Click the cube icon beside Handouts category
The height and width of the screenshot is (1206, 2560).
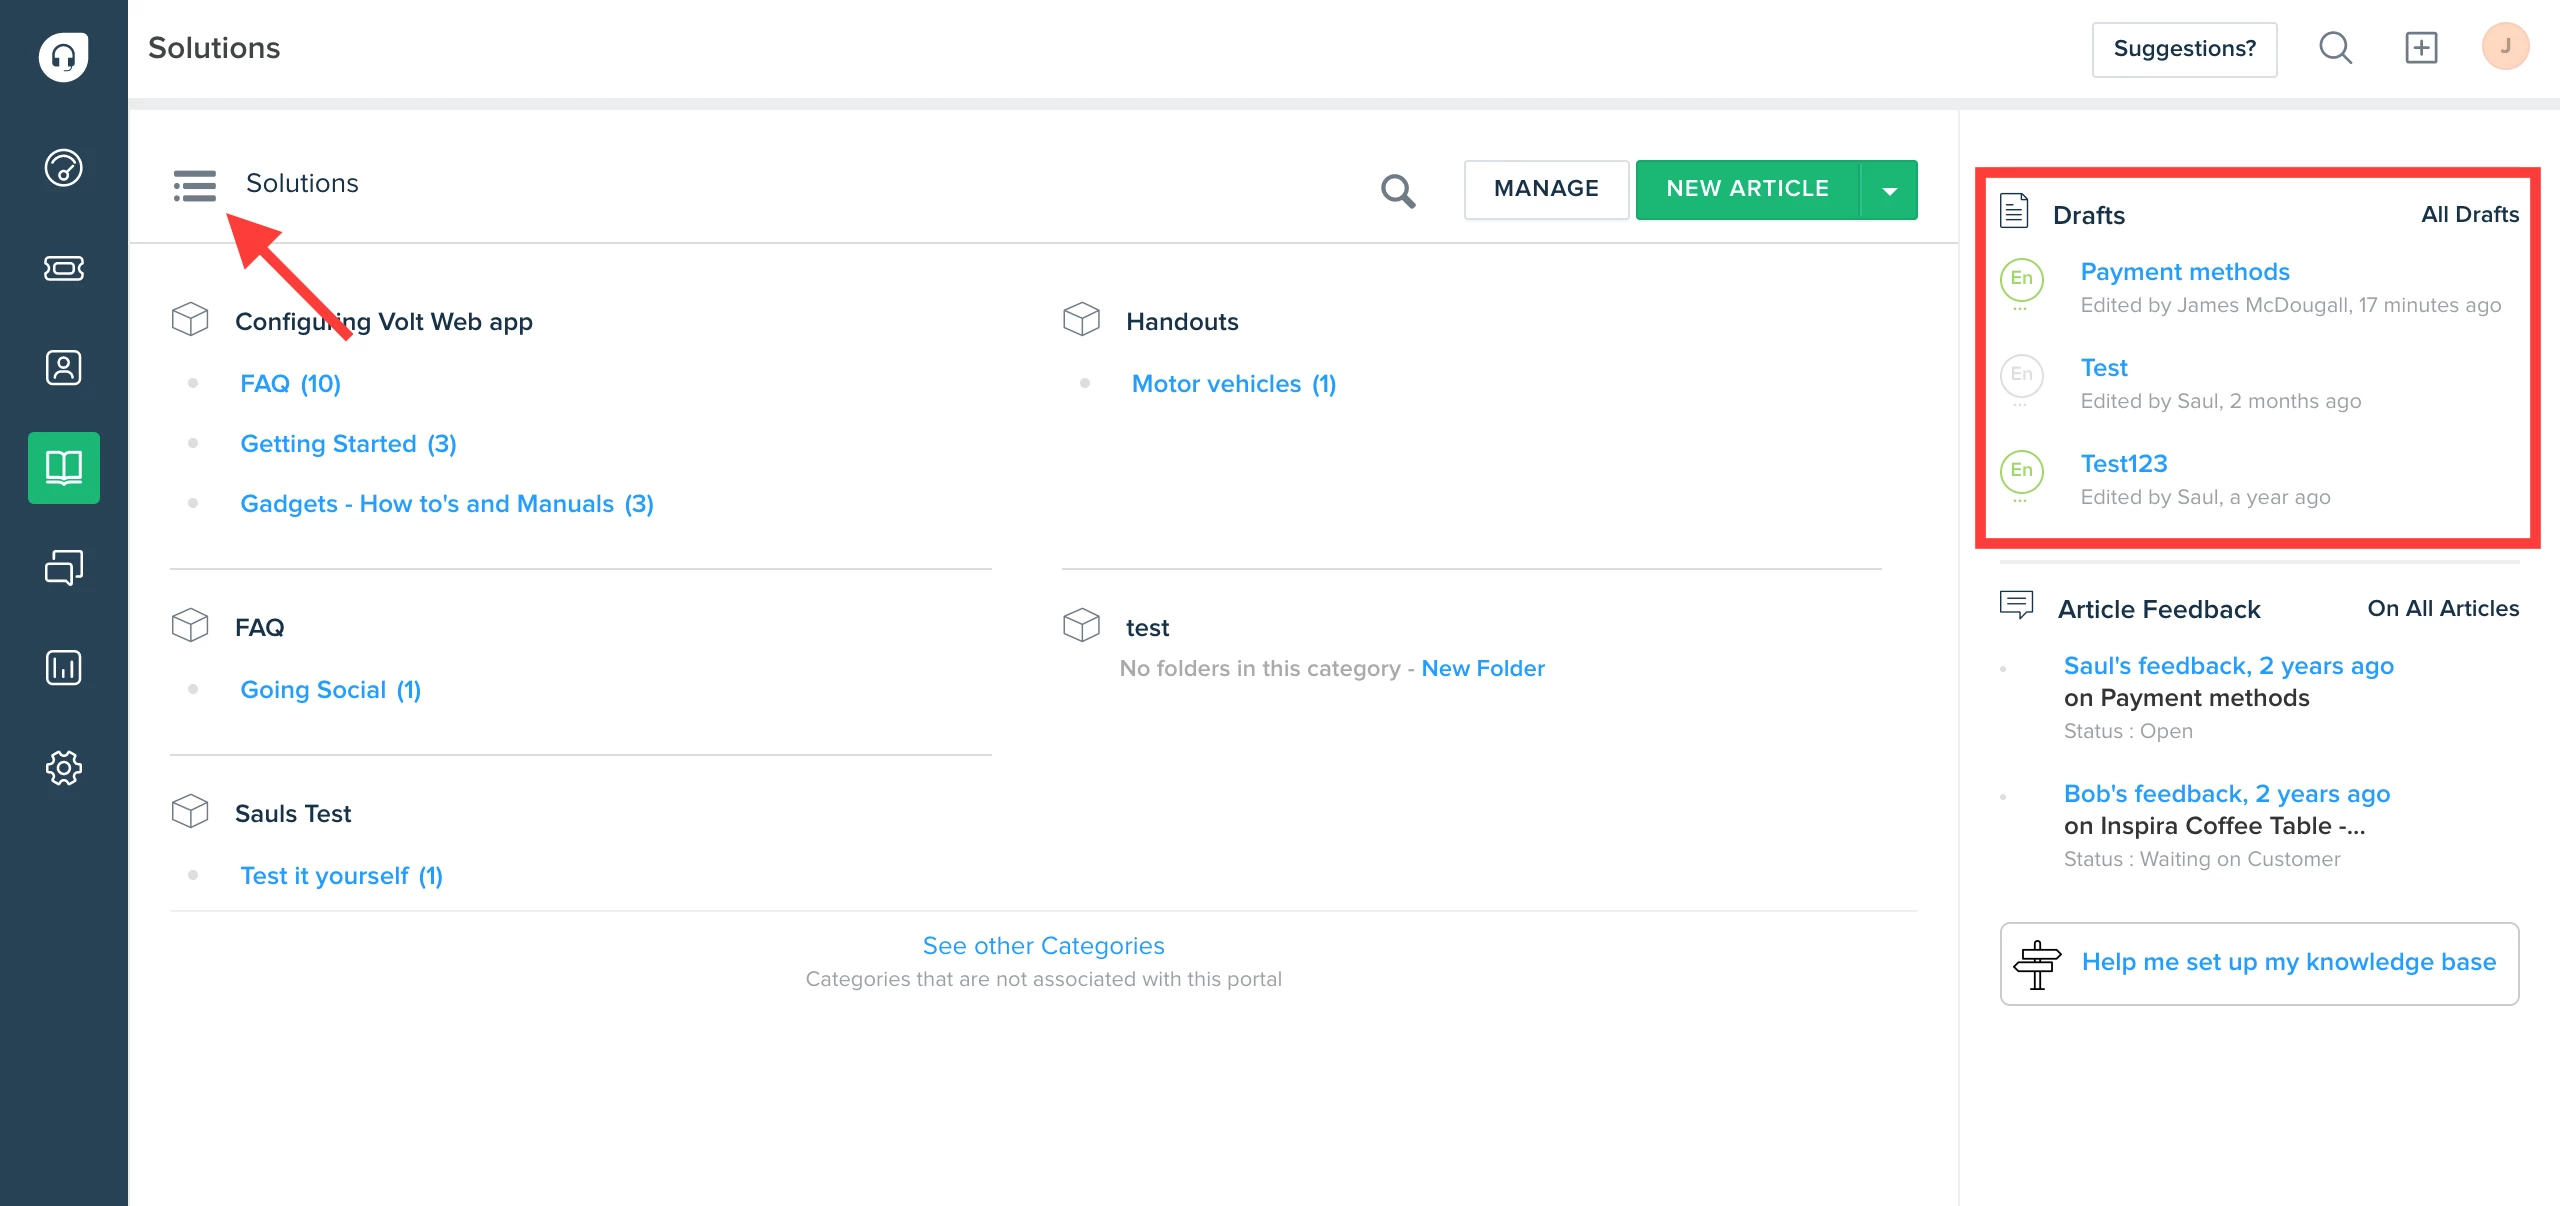point(1081,320)
